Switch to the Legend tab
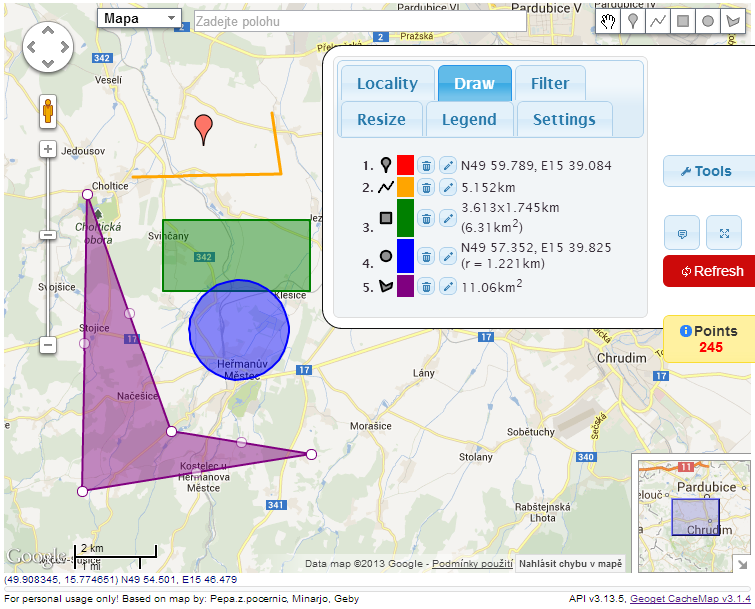Screen dimensions: 755x609 pyautogui.click(x=469, y=119)
